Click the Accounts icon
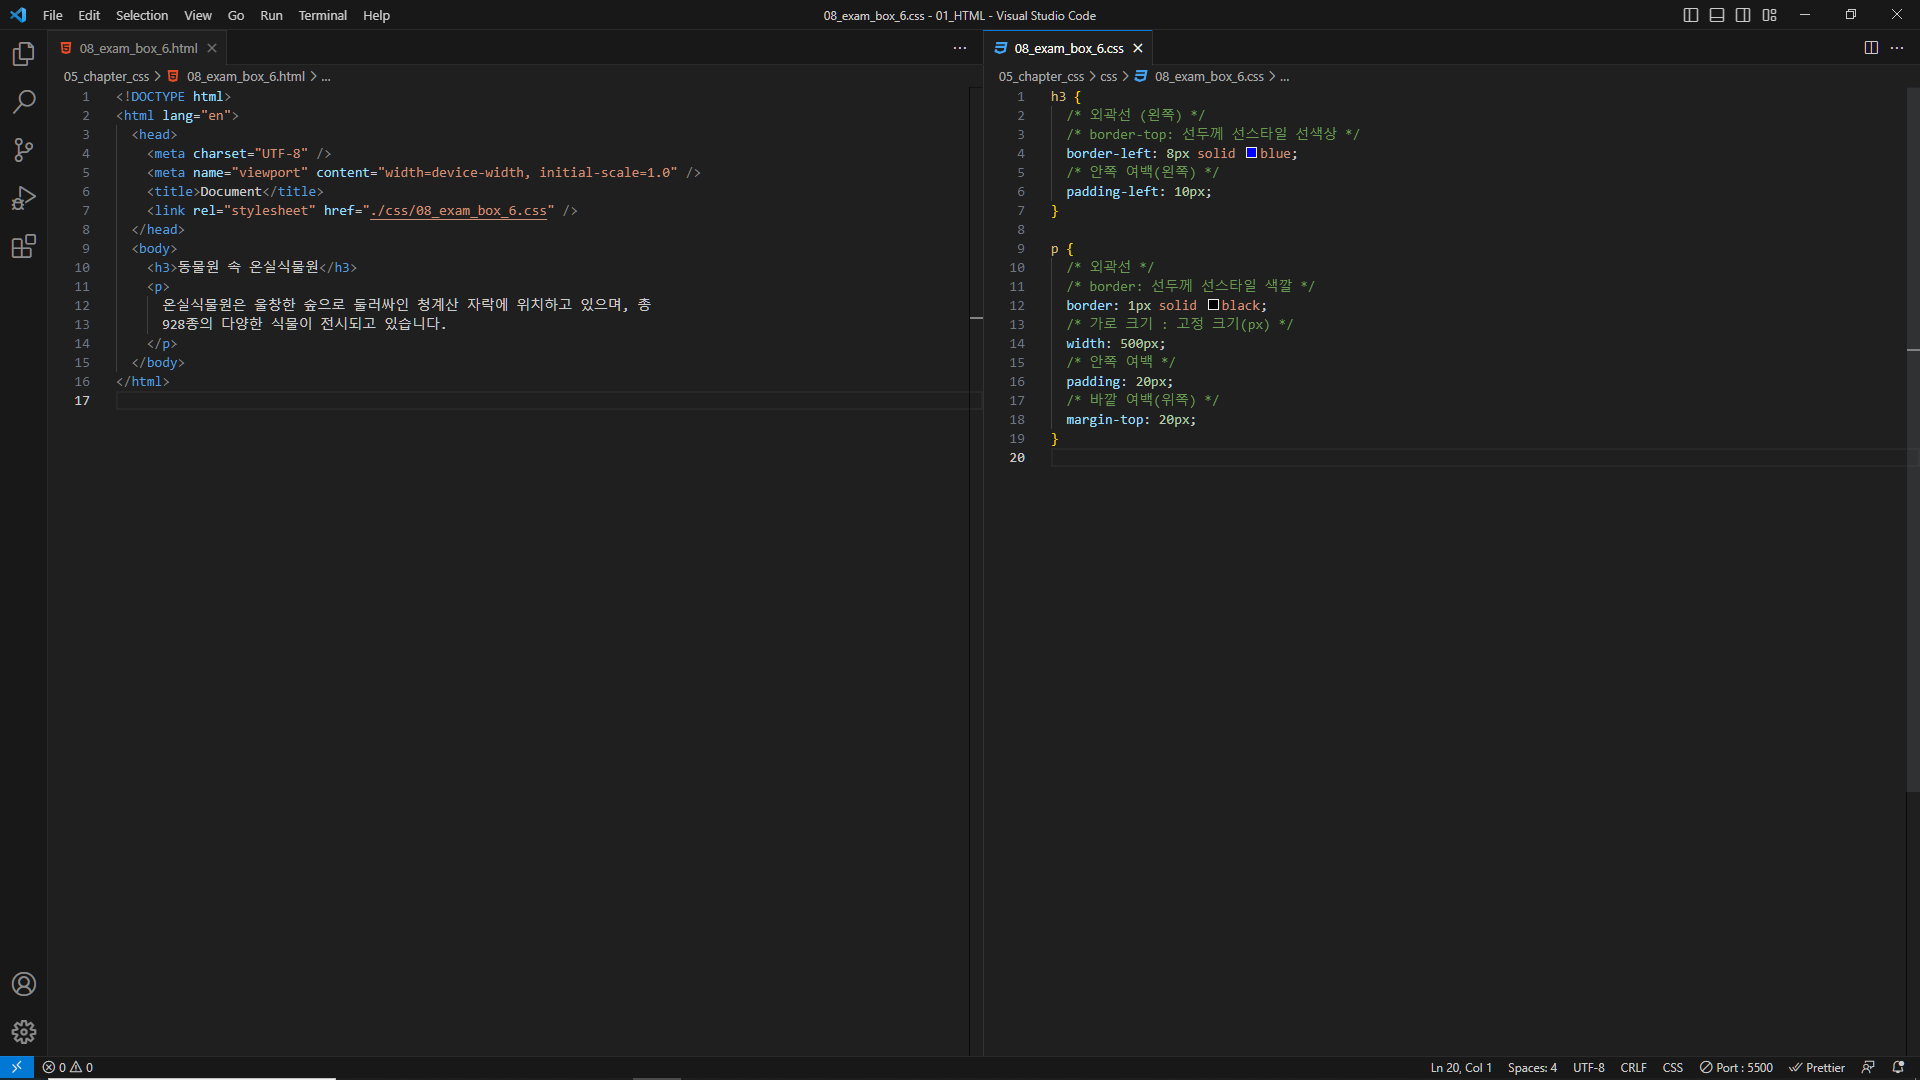The image size is (1920, 1080). point(24,984)
